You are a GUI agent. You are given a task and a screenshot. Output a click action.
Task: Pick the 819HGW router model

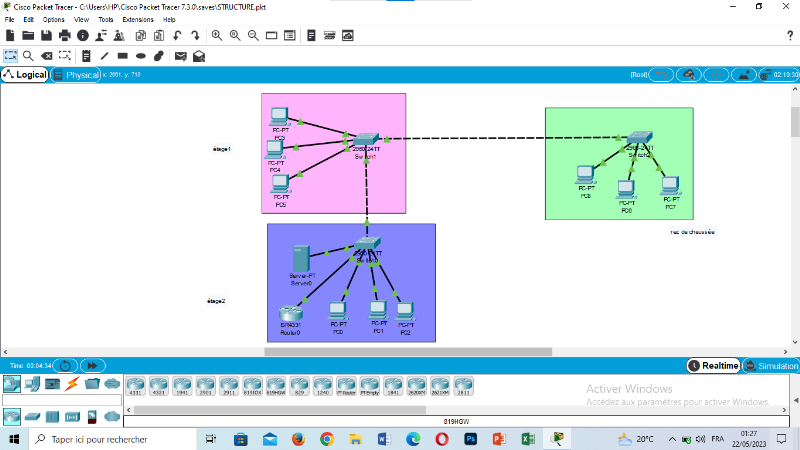coord(276,386)
